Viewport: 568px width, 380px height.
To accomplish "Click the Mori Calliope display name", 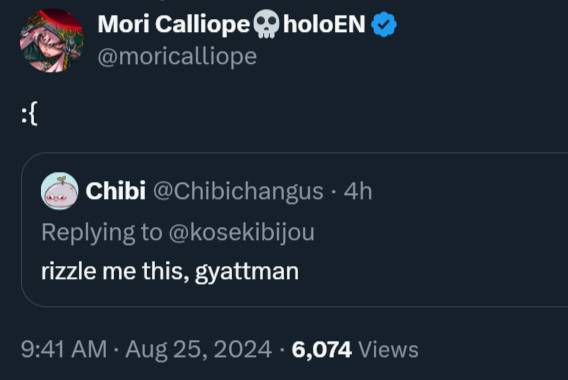I will pos(174,25).
